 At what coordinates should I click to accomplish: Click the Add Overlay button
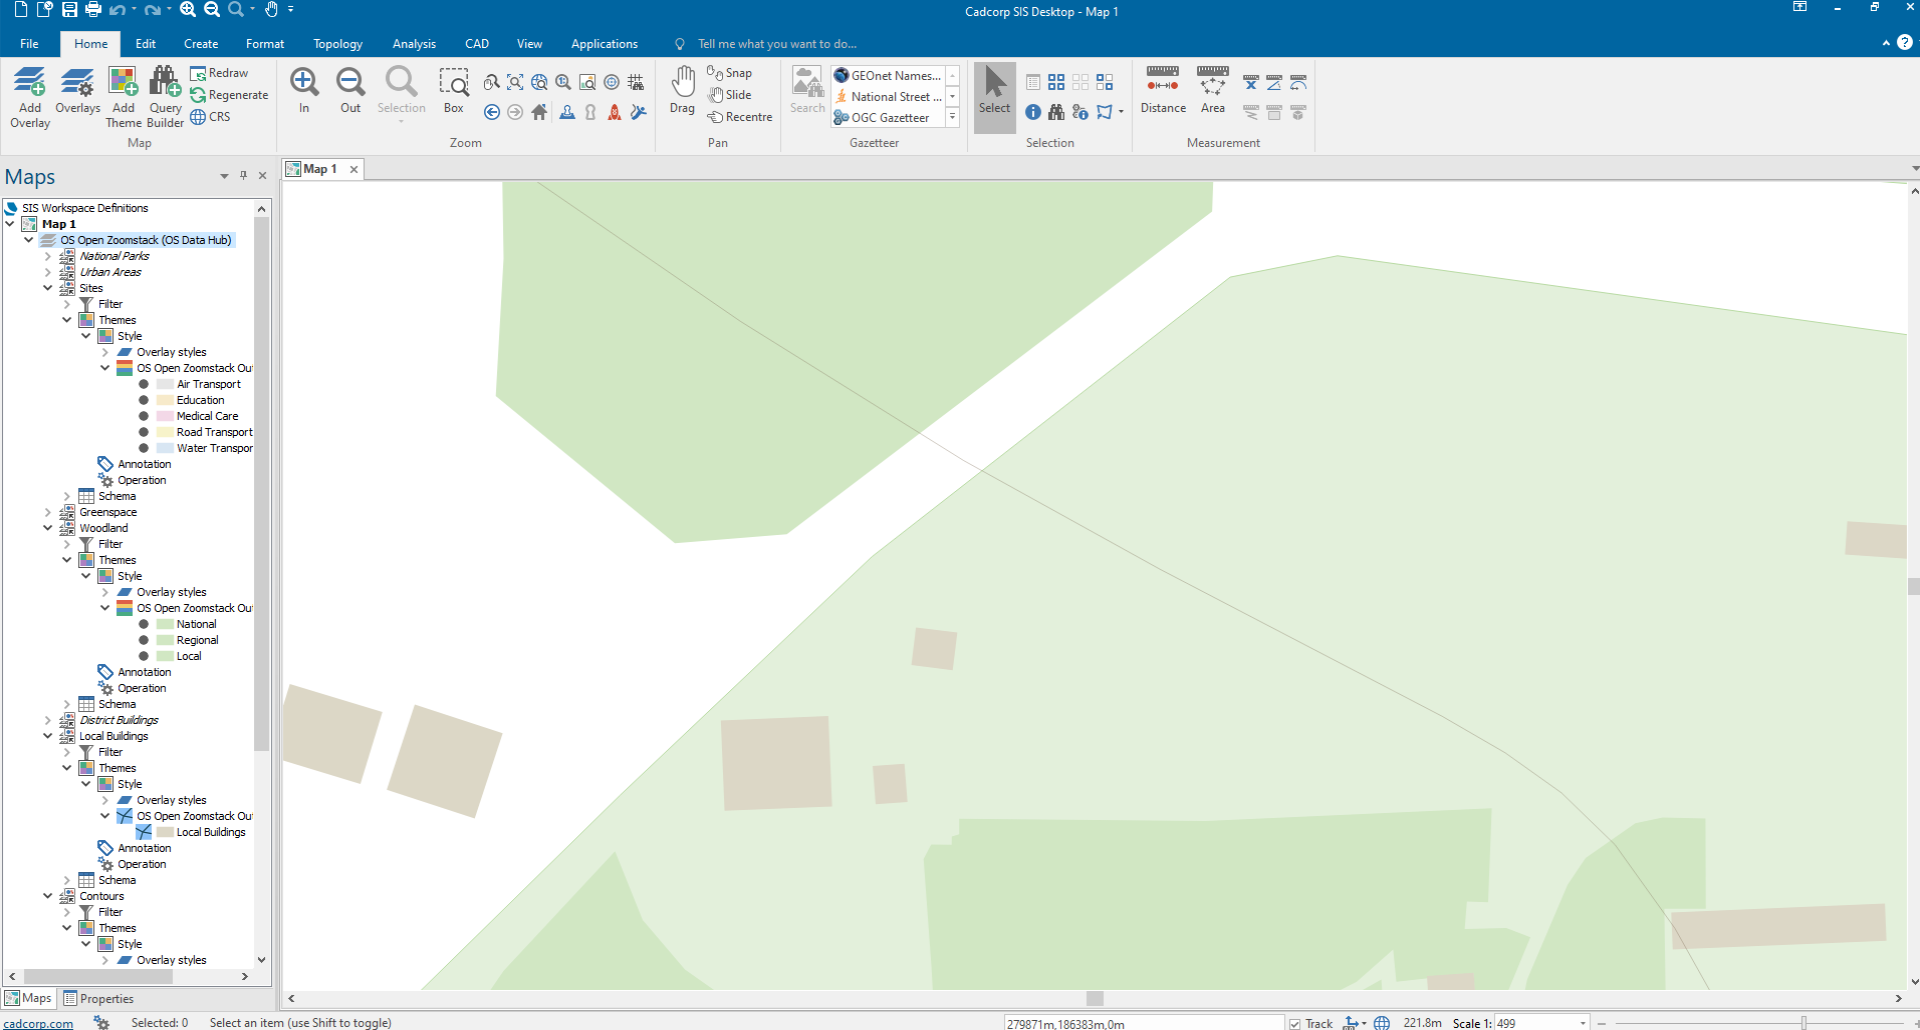pyautogui.click(x=30, y=97)
